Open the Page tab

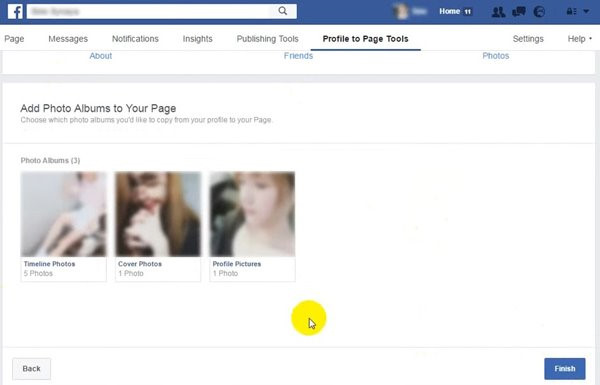[14, 39]
